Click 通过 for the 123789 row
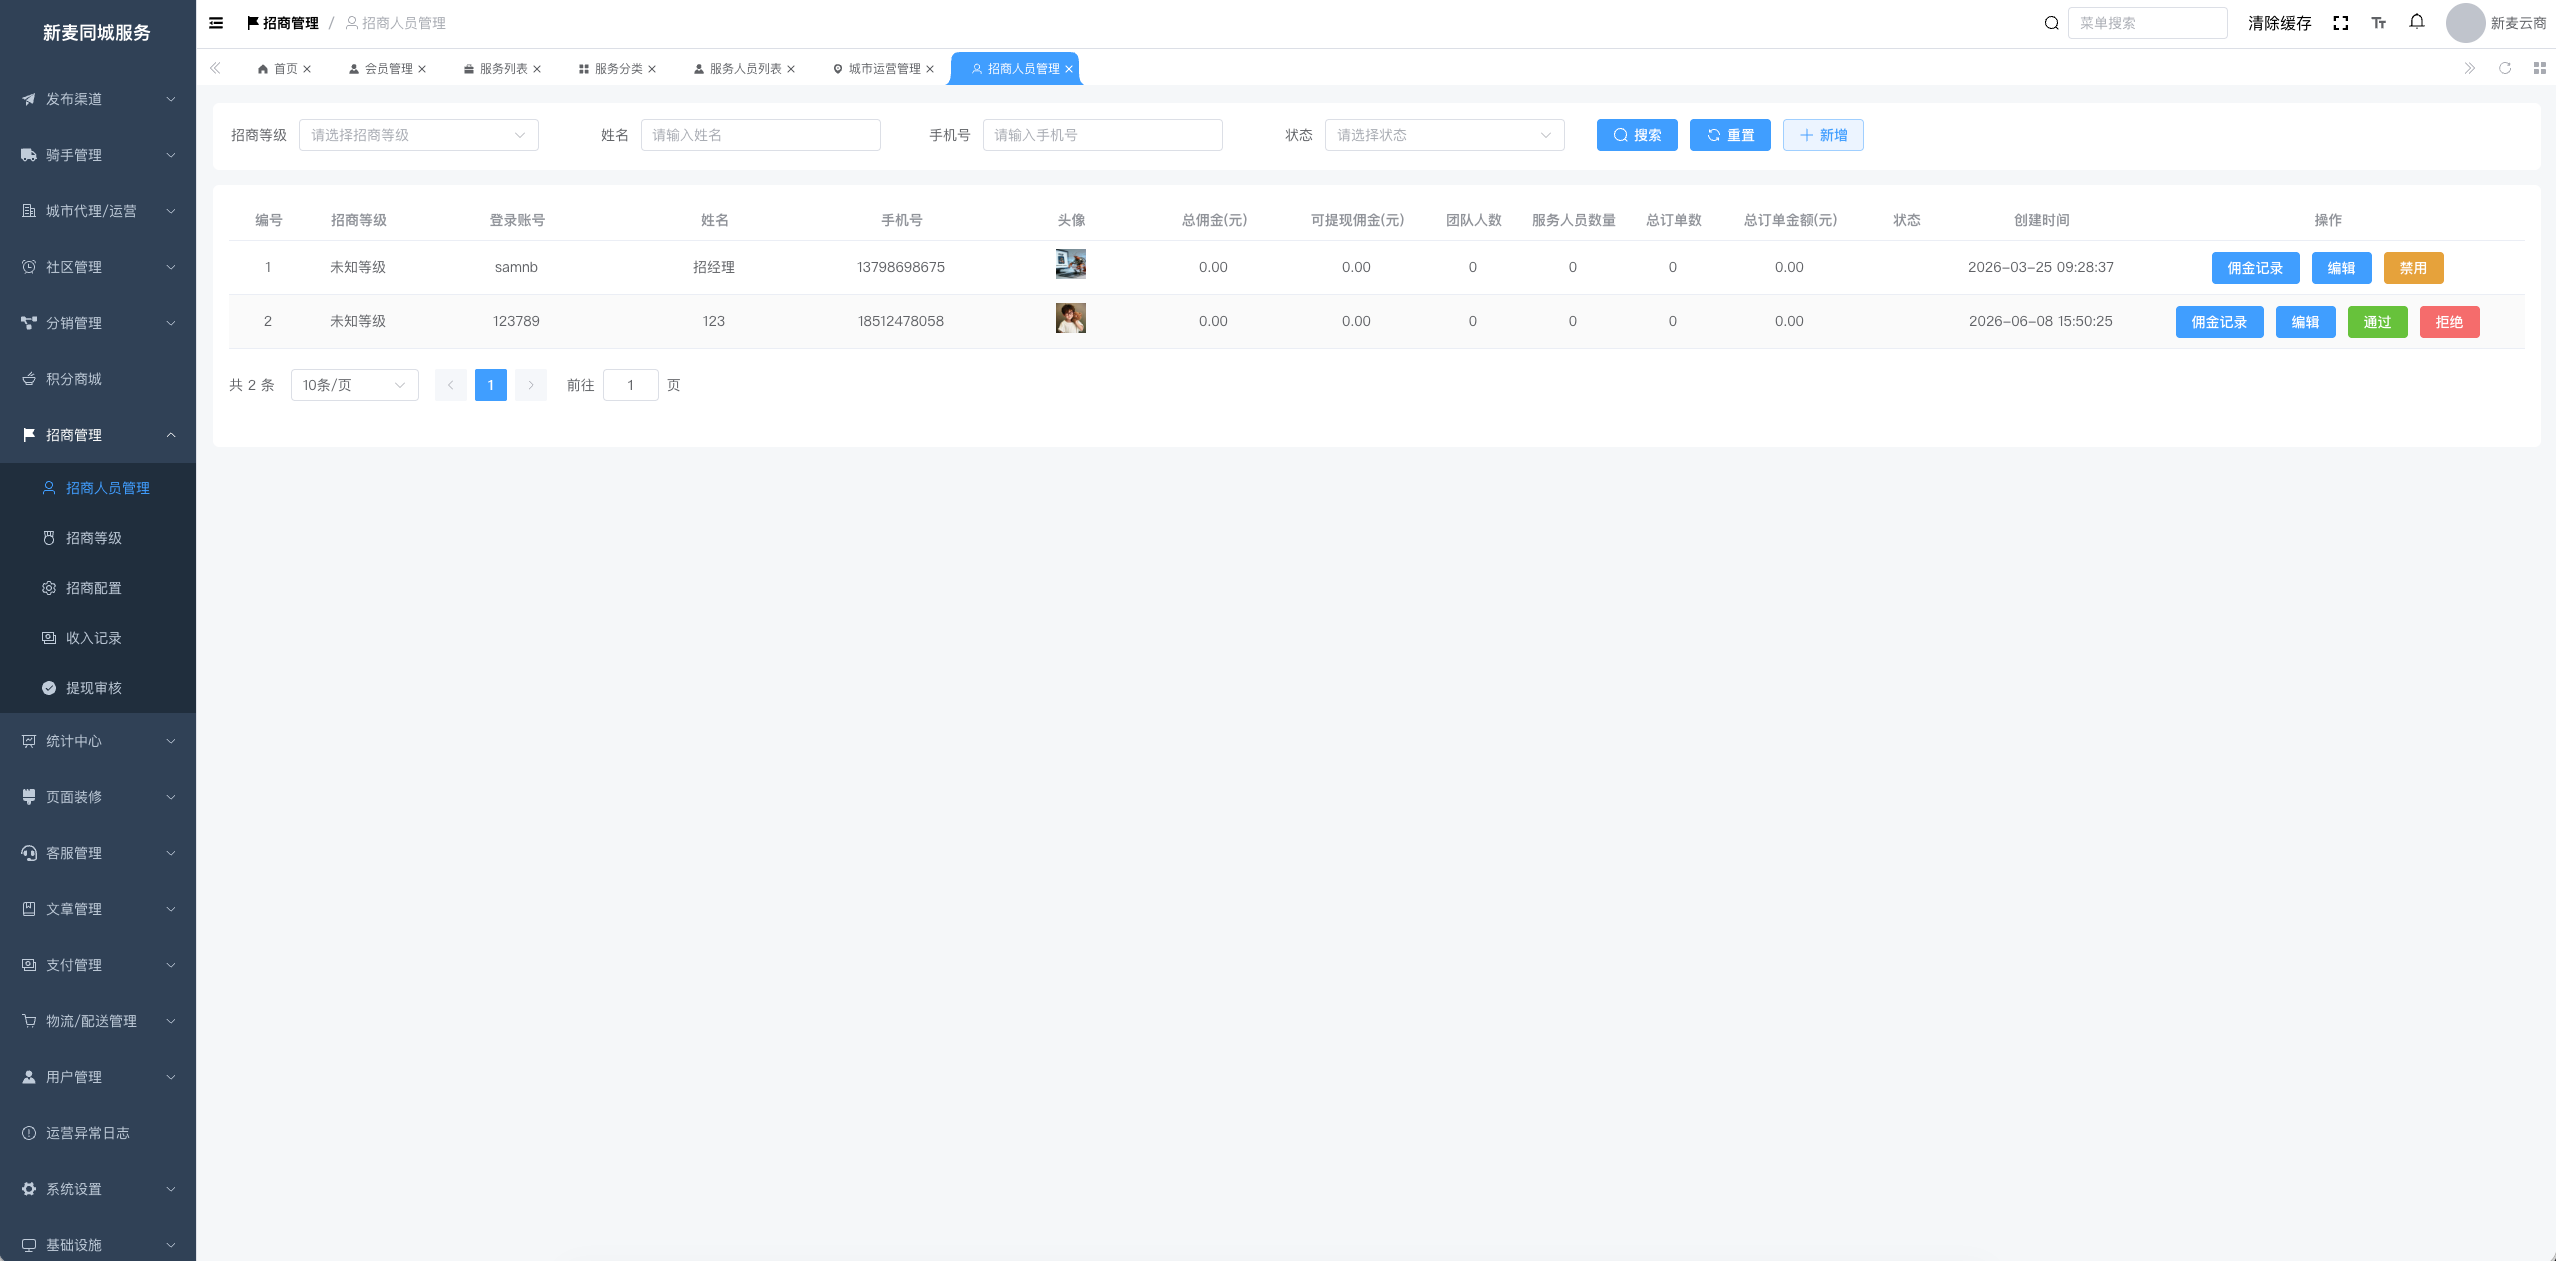 click(2377, 322)
